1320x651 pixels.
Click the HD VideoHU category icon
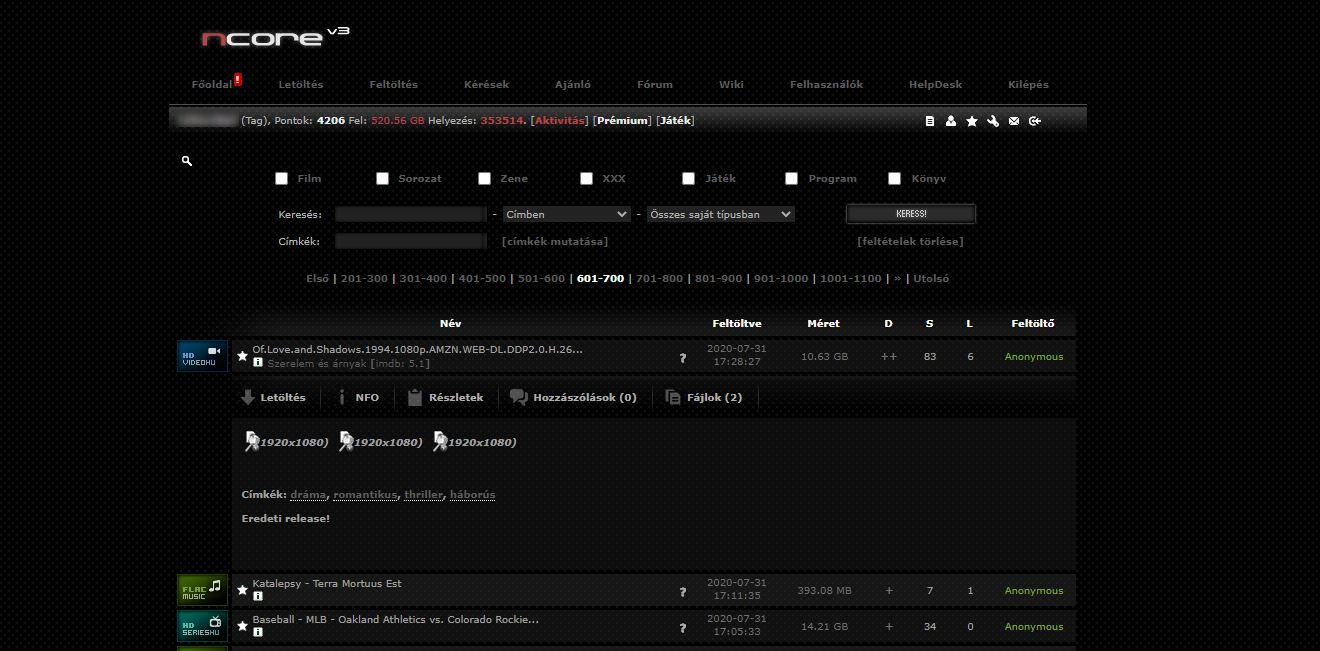pyautogui.click(x=202, y=356)
